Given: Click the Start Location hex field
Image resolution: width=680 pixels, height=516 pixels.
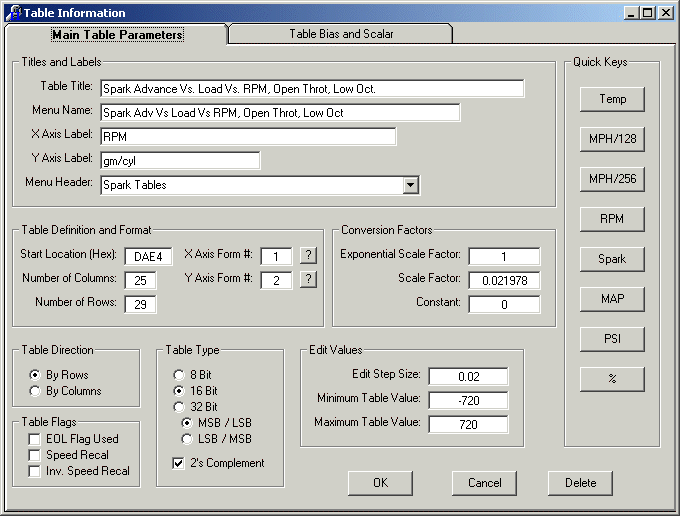Looking at the screenshot, I should point(148,256).
